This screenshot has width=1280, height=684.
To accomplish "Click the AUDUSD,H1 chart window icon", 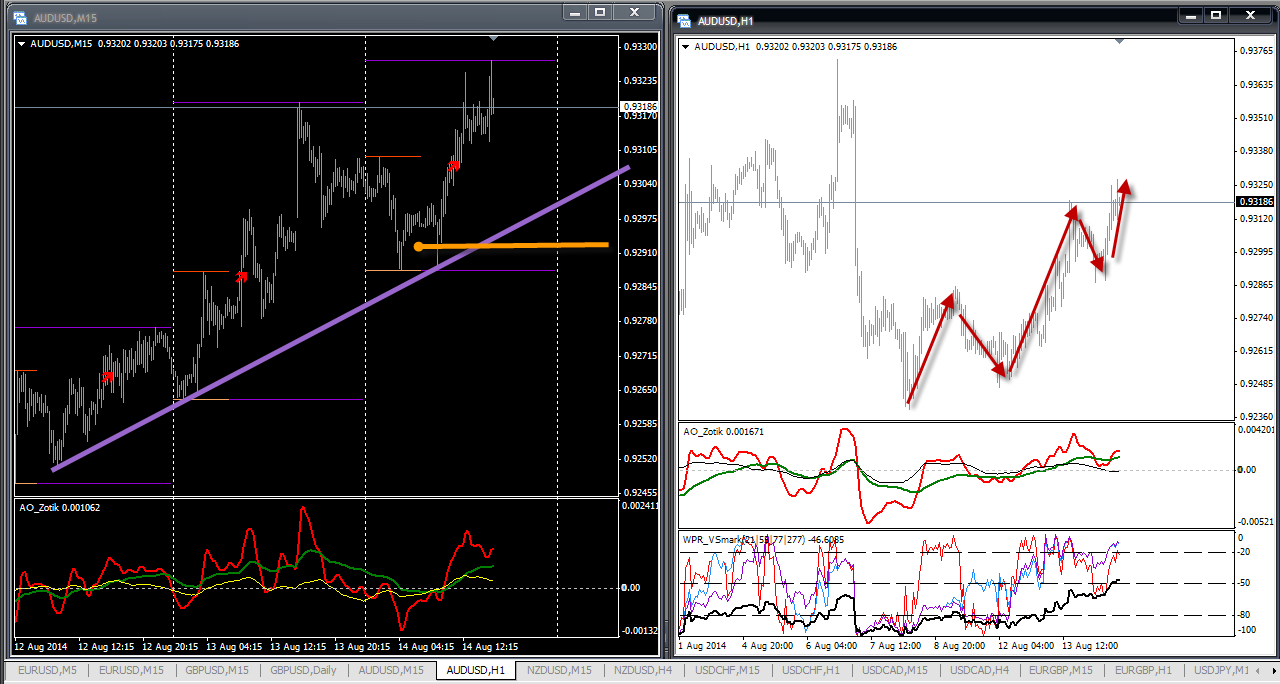I will point(684,20).
